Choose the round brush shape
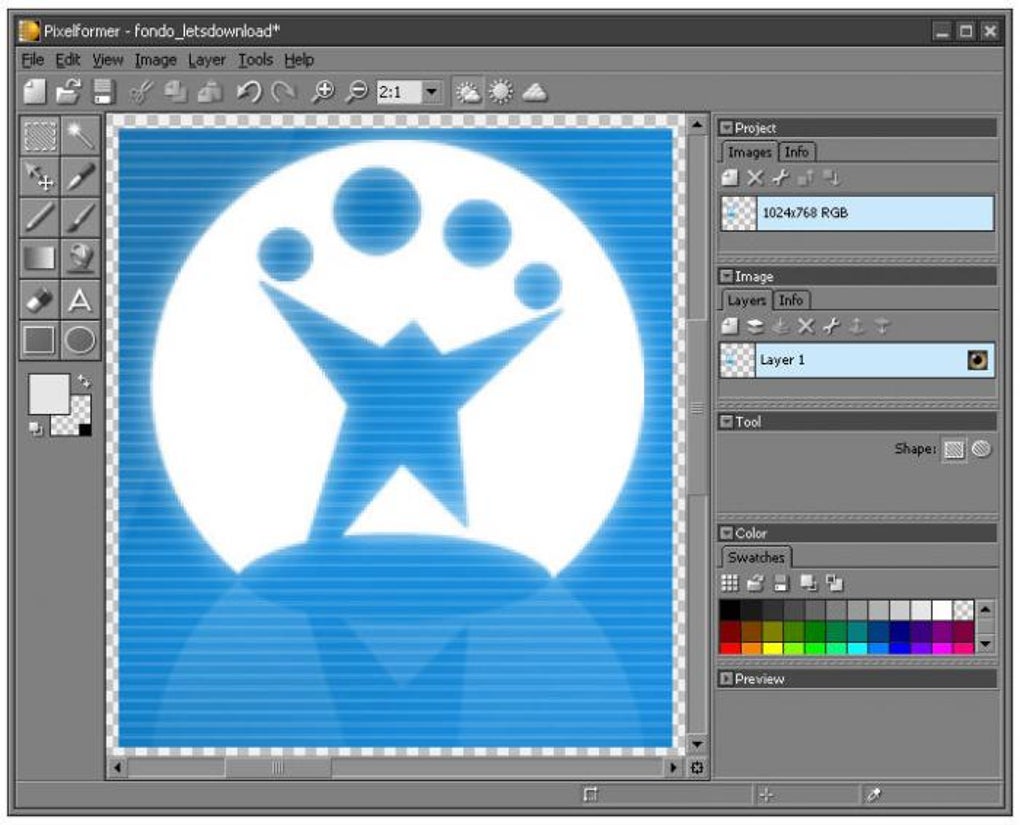1020x825 pixels. coord(981,449)
